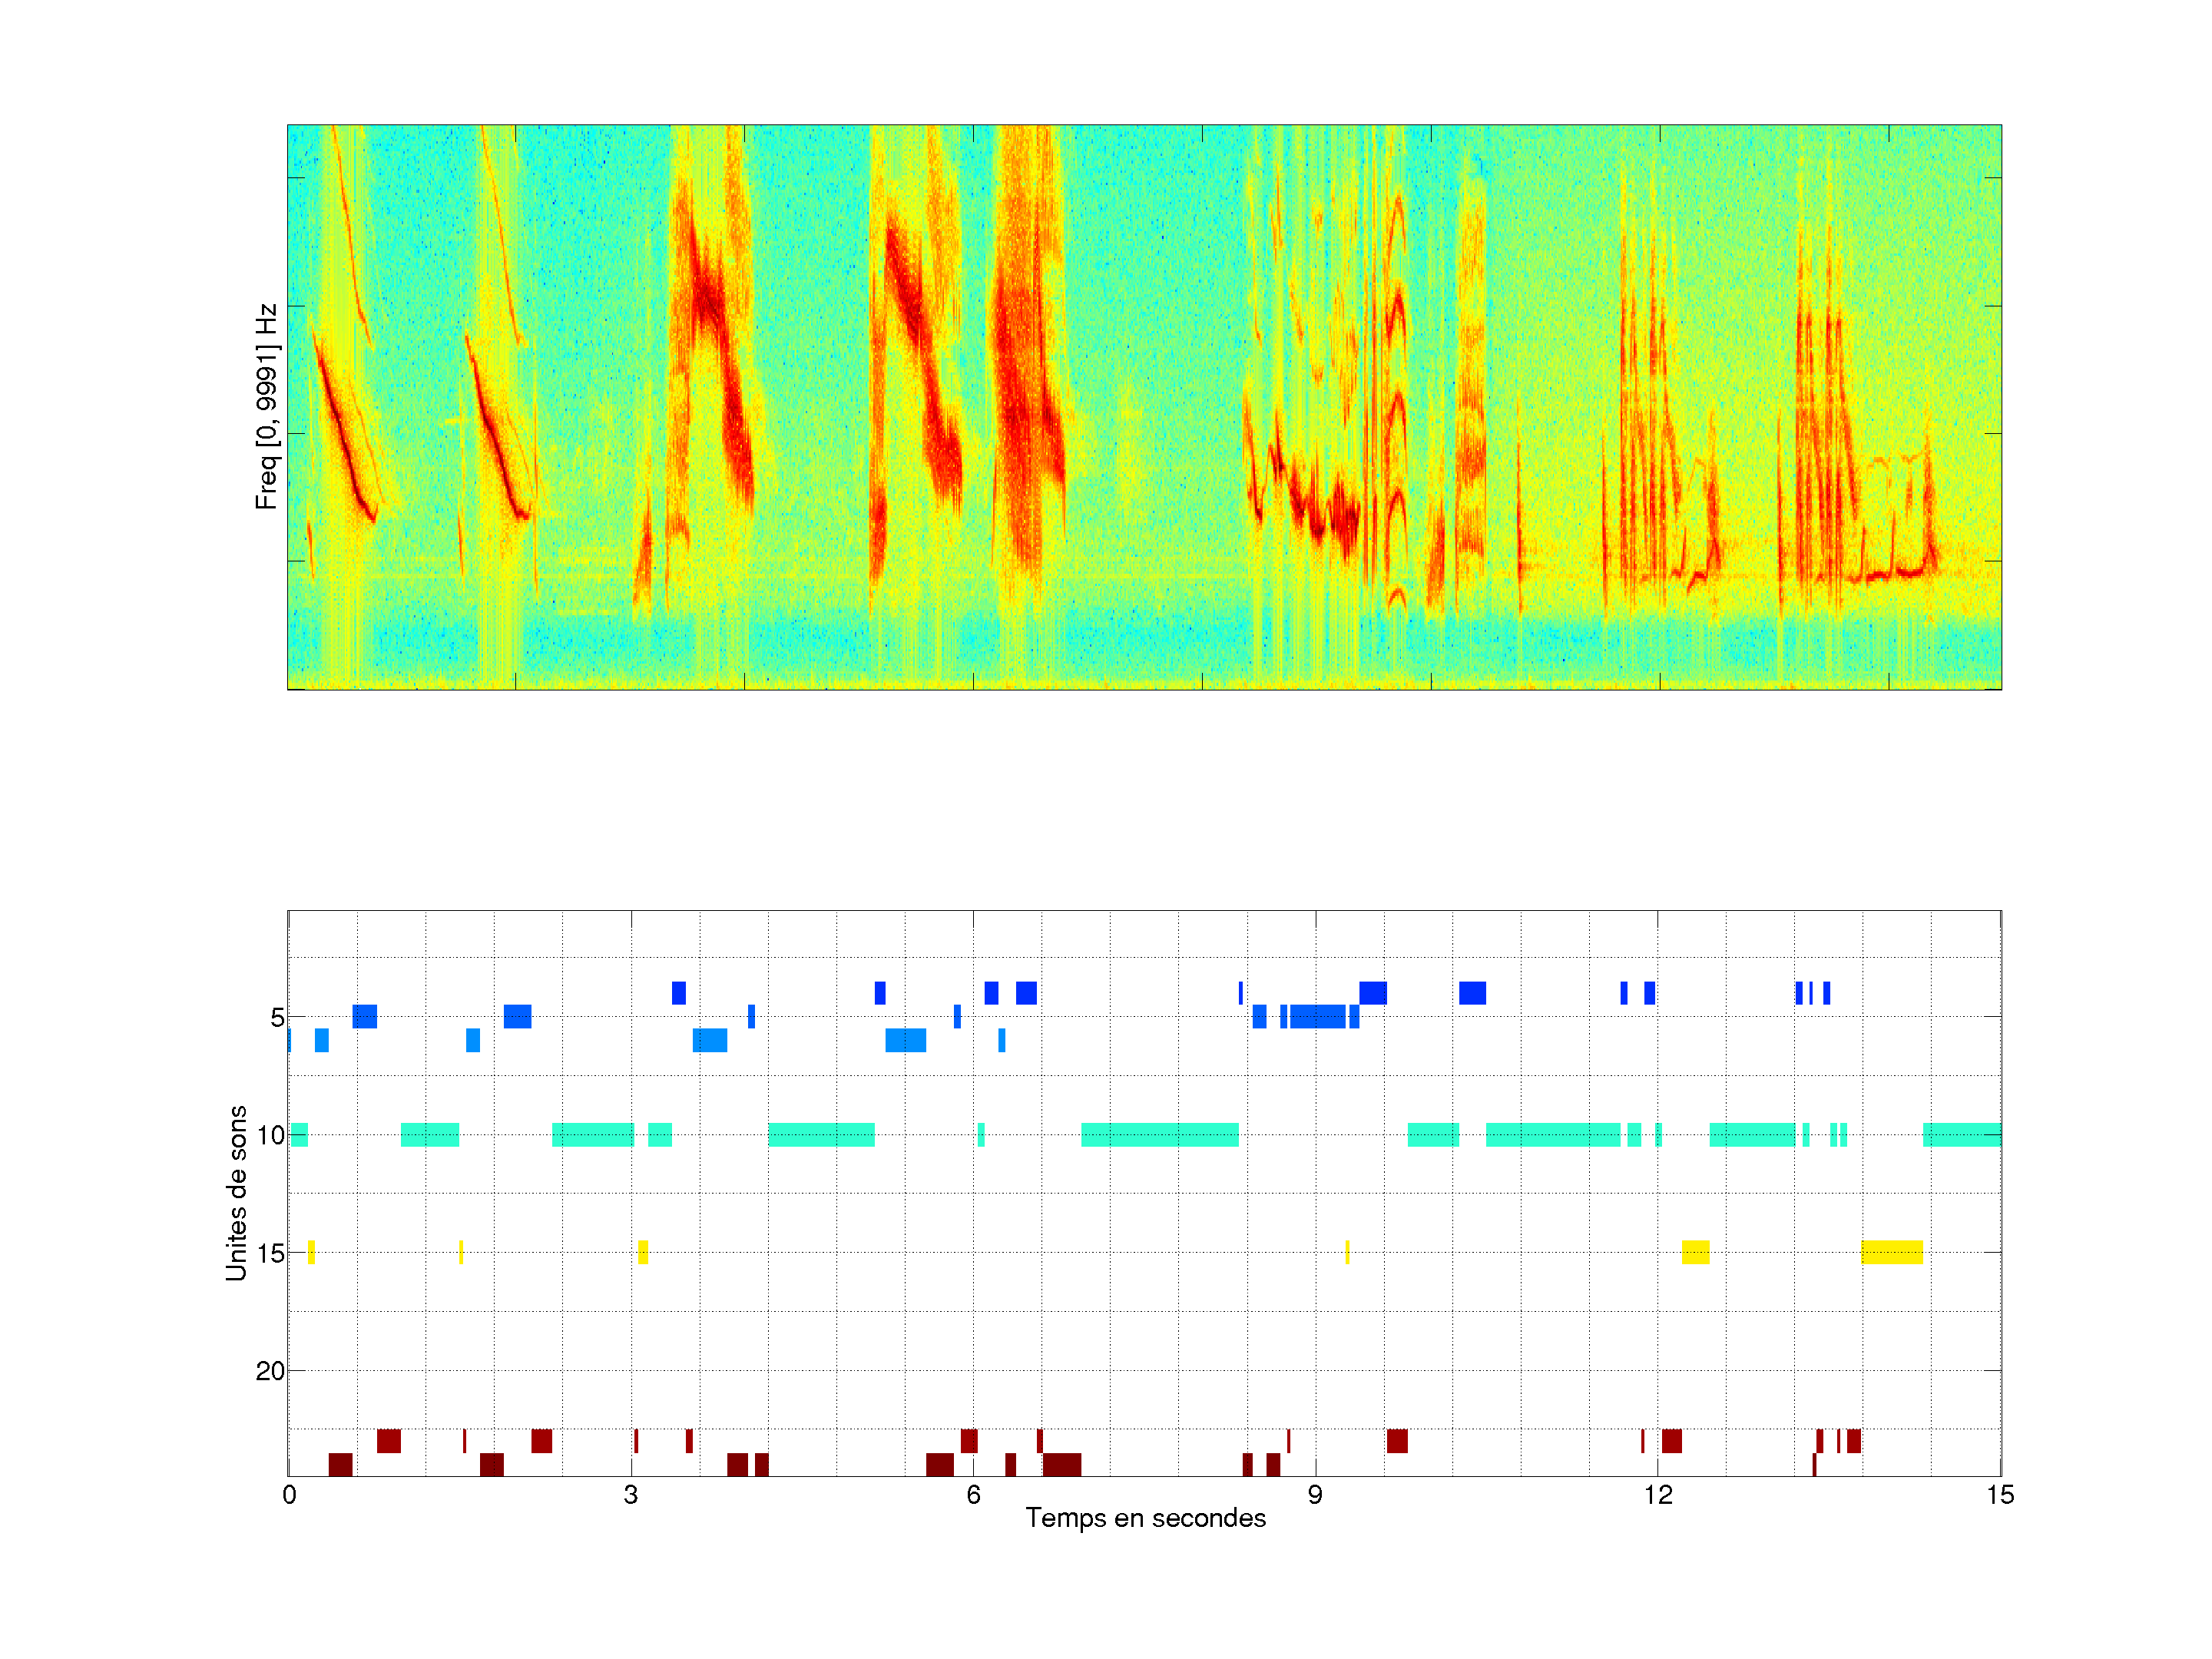Click the 'Unites de sons' axis label
Viewport: 2212px width, 1659px height.
point(236,1193)
